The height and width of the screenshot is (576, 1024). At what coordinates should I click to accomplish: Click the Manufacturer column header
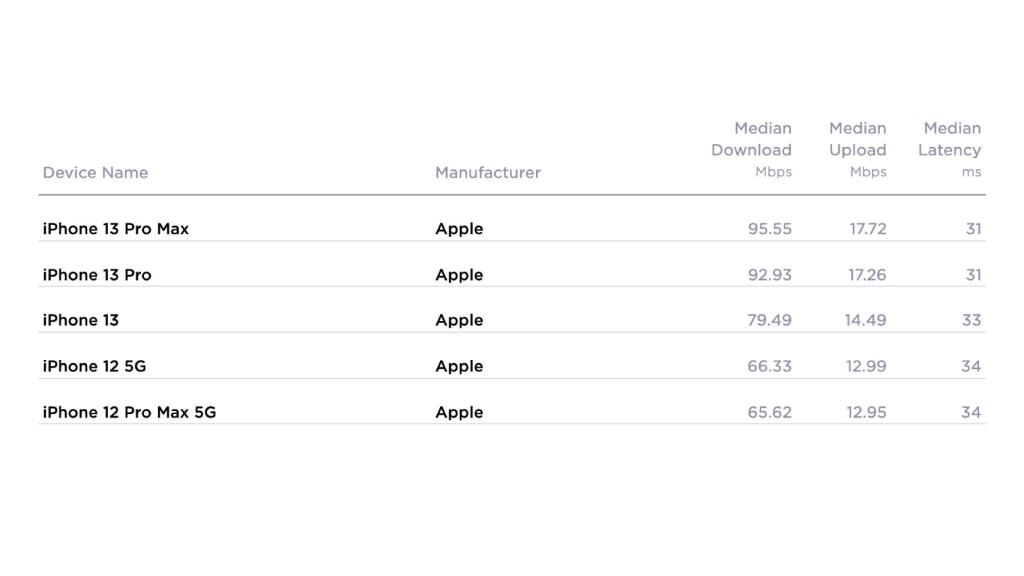click(487, 172)
